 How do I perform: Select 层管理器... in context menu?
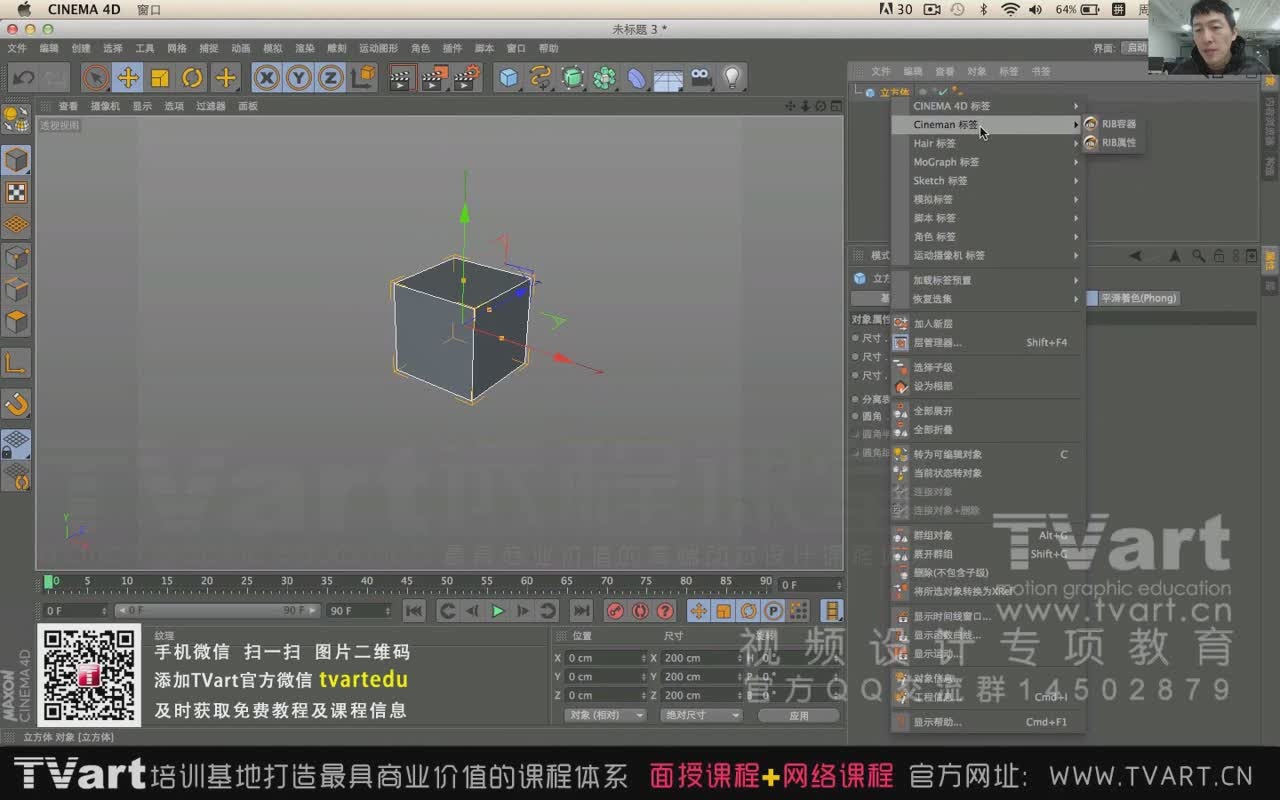click(988, 342)
